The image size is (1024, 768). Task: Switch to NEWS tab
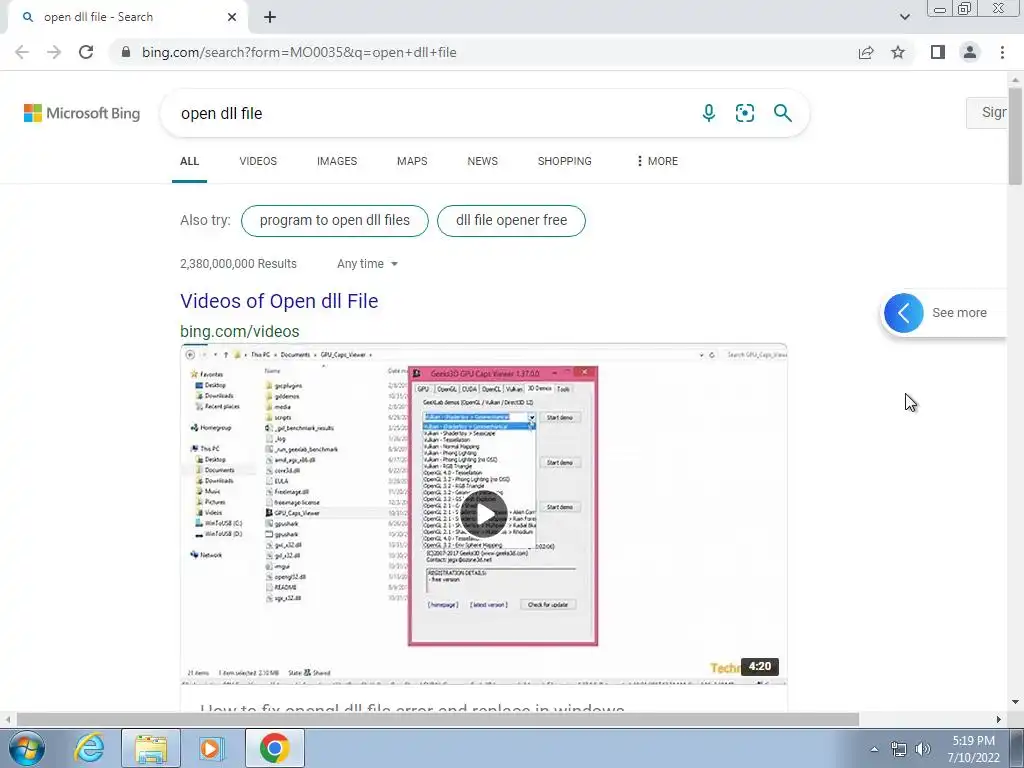[483, 161]
